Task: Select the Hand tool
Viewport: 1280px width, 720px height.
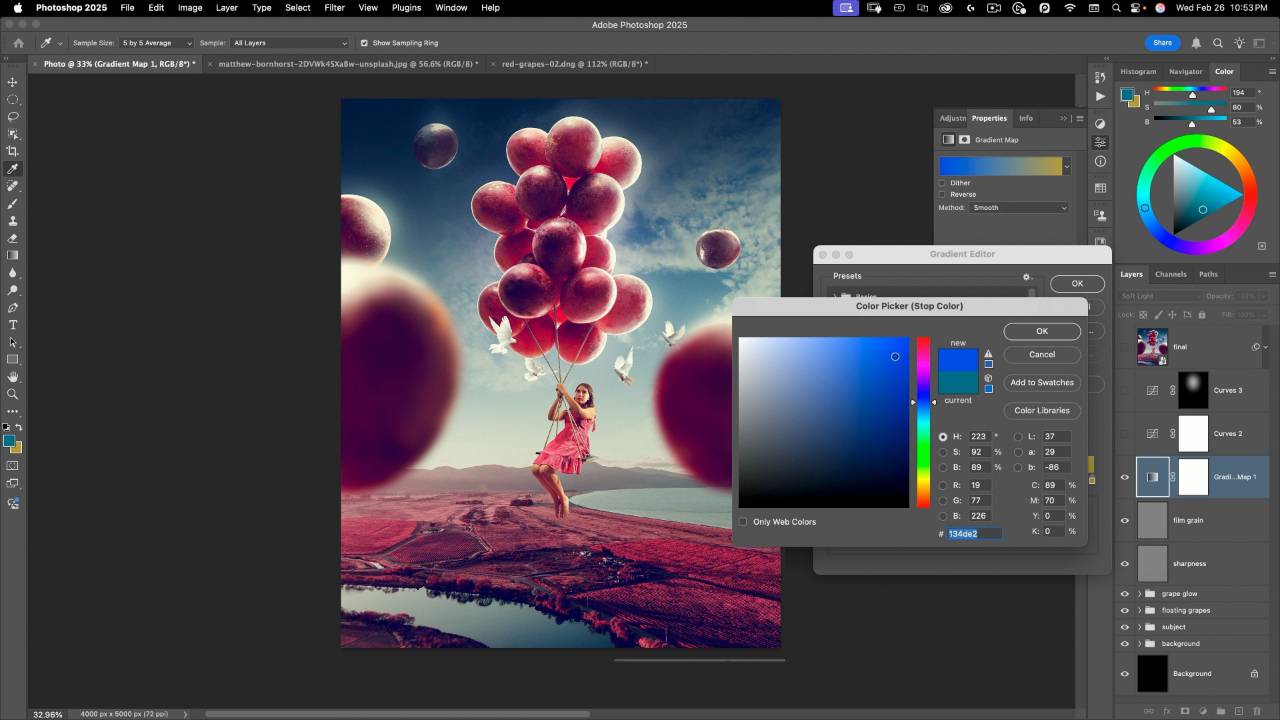Action: click(13, 377)
